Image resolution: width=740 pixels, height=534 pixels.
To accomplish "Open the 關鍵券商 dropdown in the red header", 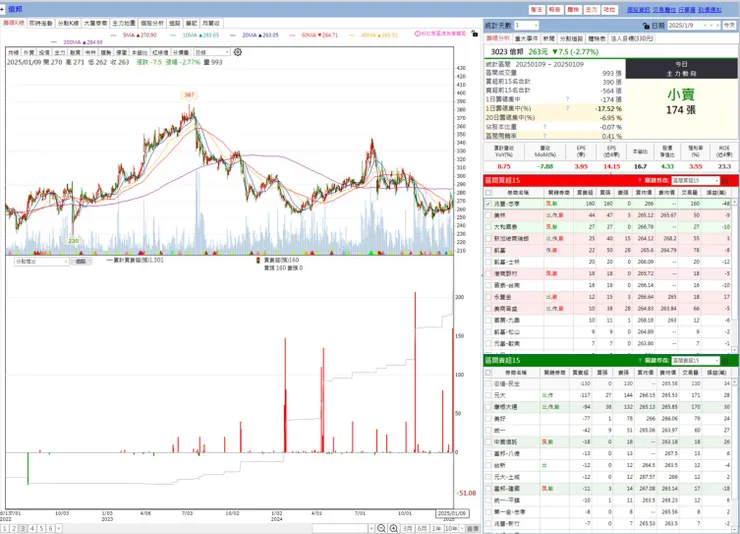I will click(696, 180).
